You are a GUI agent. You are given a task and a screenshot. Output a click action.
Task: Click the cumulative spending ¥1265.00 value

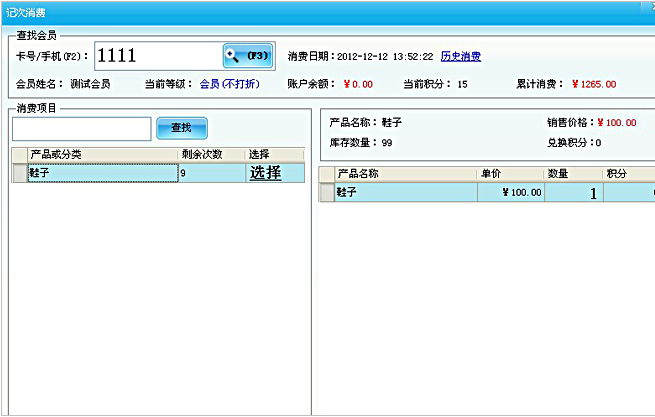coord(594,84)
